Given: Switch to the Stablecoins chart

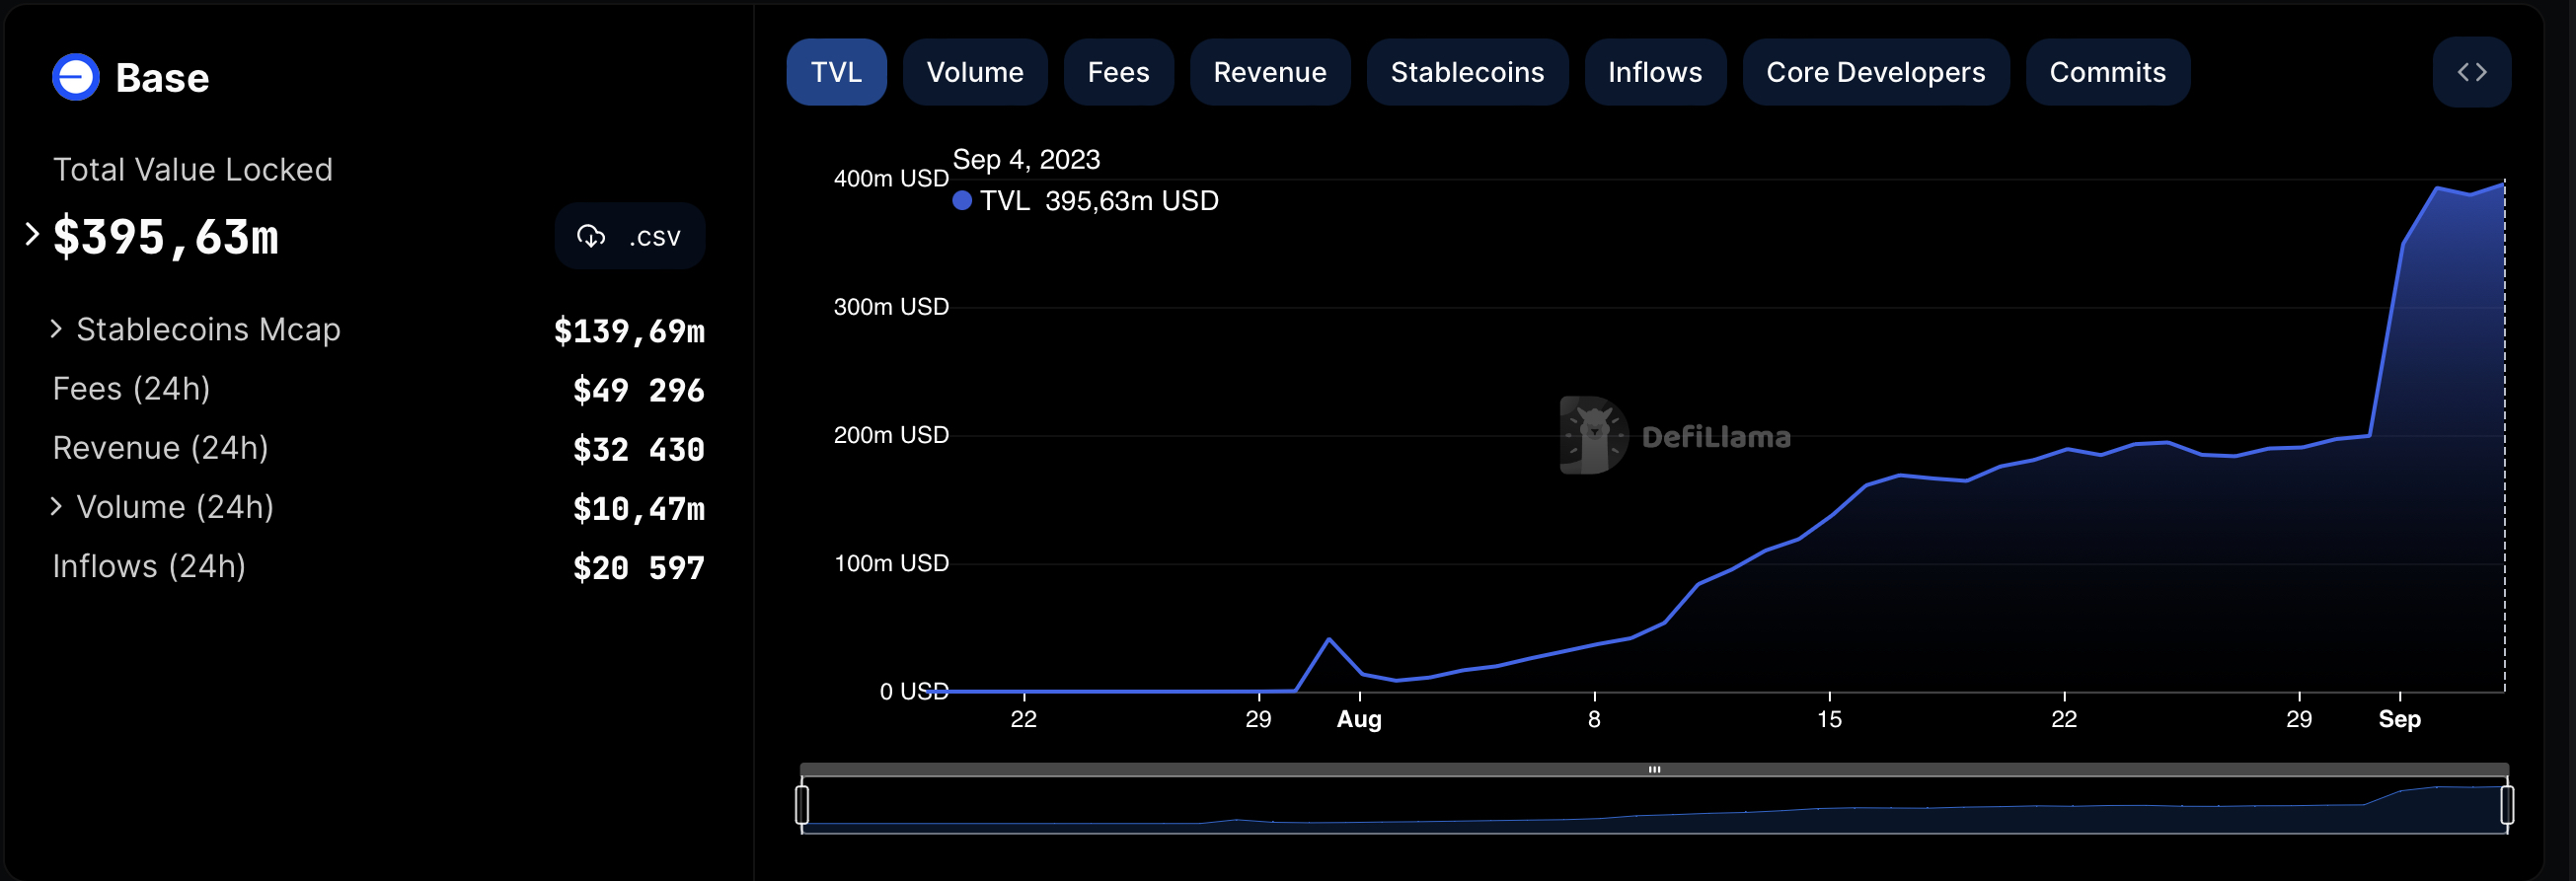Looking at the screenshot, I should [1466, 72].
